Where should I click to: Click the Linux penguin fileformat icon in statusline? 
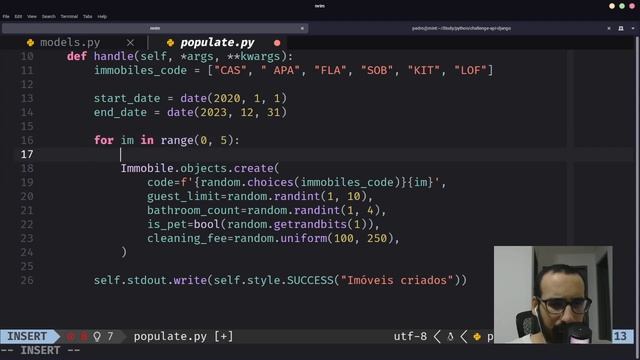[451, 337]
